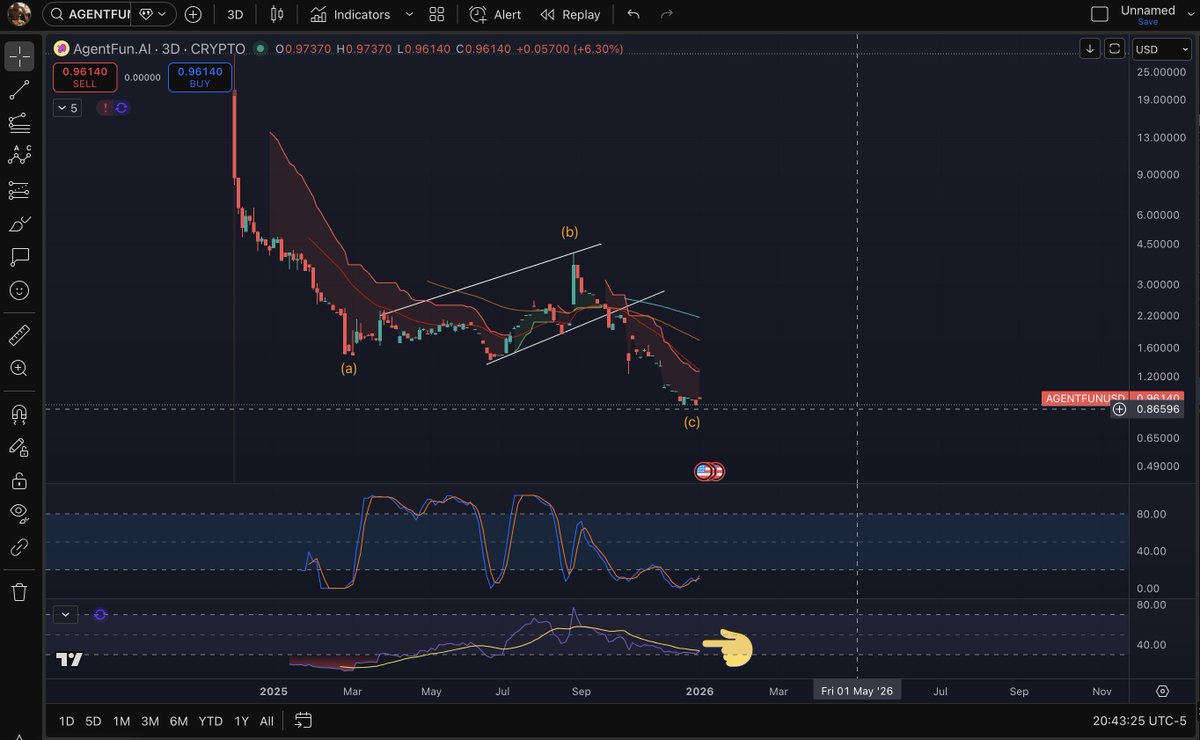
Task: Open chart settings gear near time axis
Action: (x=1162, y=691)
